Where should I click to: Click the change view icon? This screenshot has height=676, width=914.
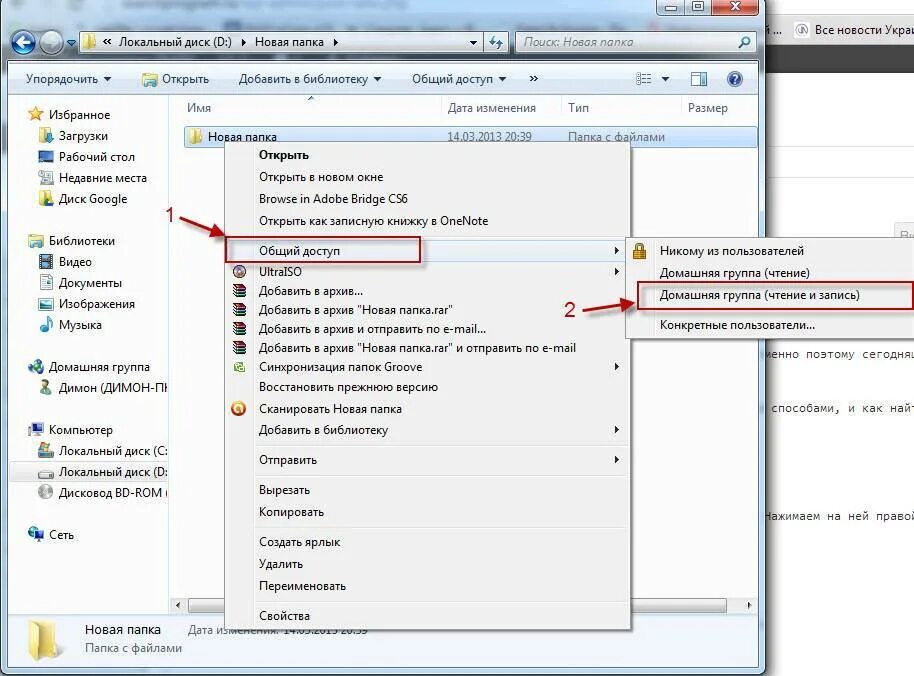pos(644,79)
